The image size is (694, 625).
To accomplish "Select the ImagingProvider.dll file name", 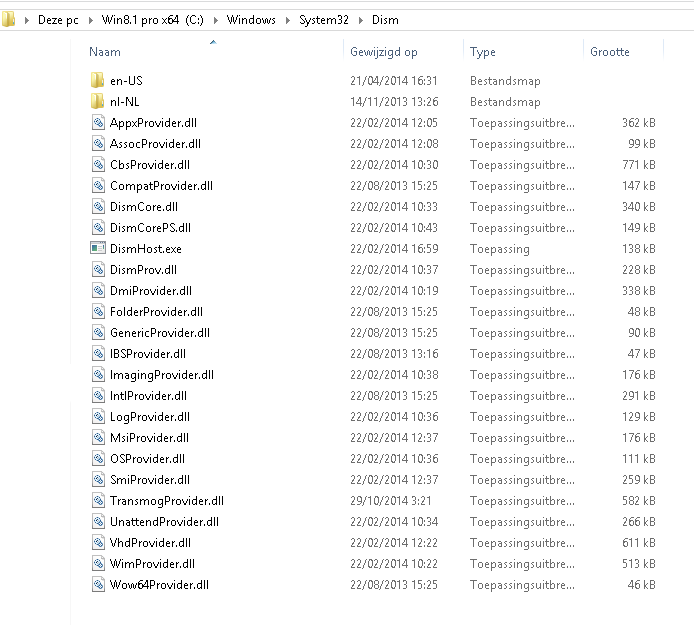I will 162,375.
